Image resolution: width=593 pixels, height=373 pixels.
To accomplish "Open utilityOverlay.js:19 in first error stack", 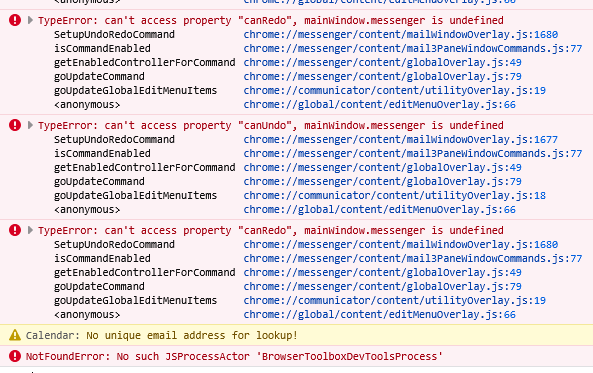I will point(394,90).
